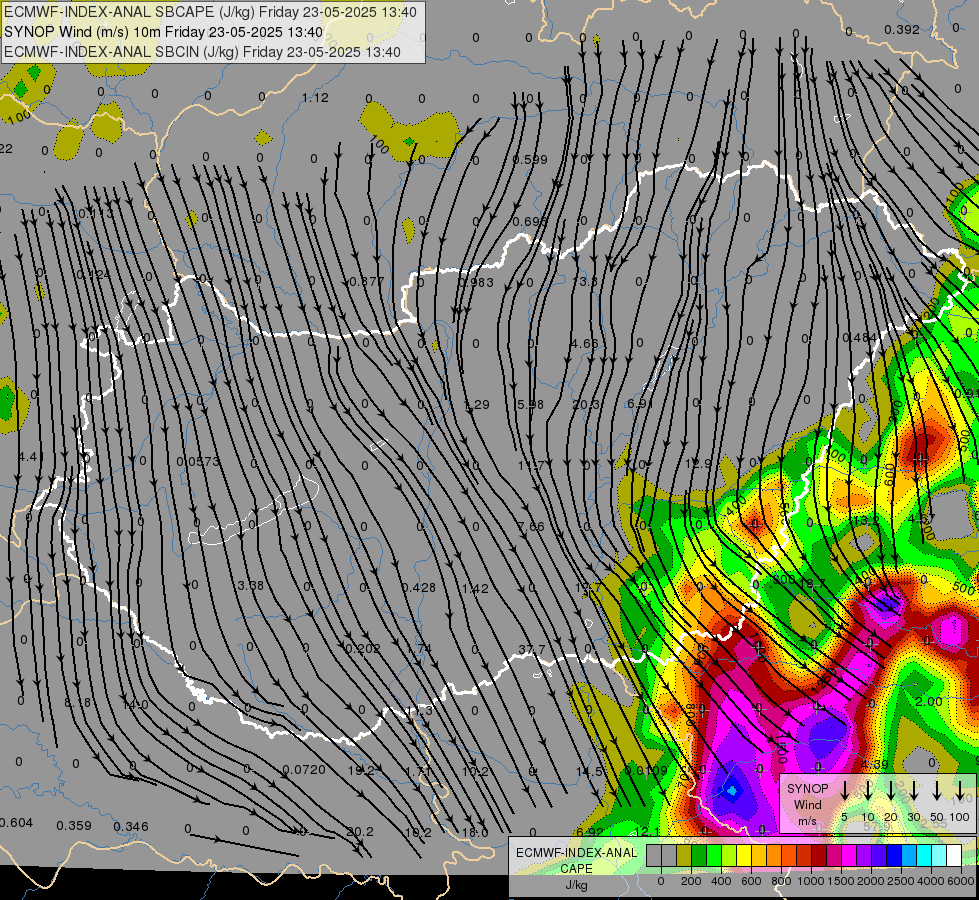This screenshot has width=979, height=900.
Task: Click the 30 m/s wind arrow in legend
Action: 913,790
